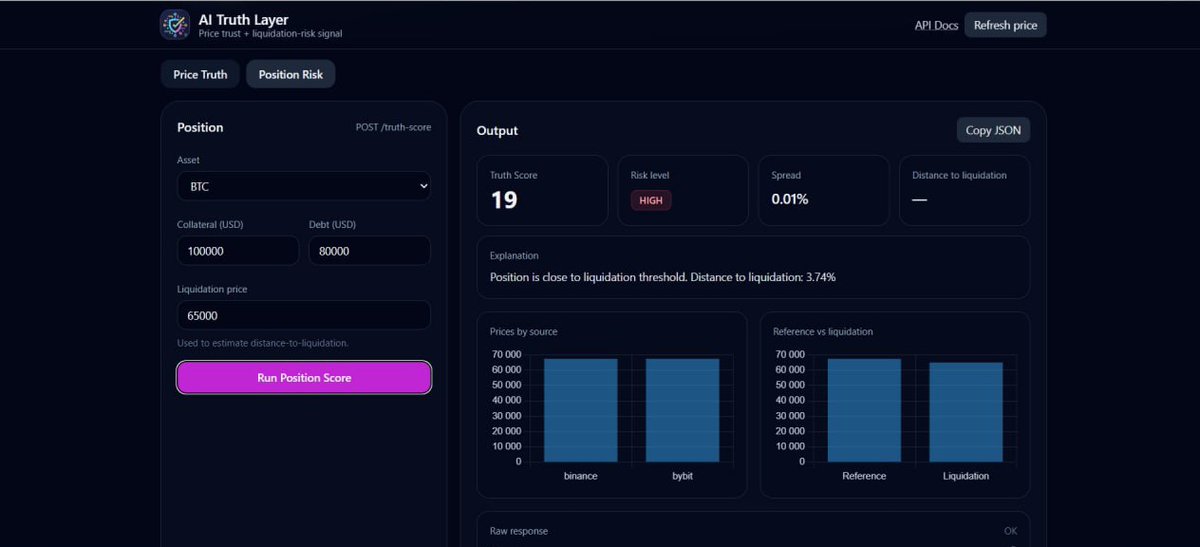
Task: Click the Reference bar in the chart
Action: point(864,410)
